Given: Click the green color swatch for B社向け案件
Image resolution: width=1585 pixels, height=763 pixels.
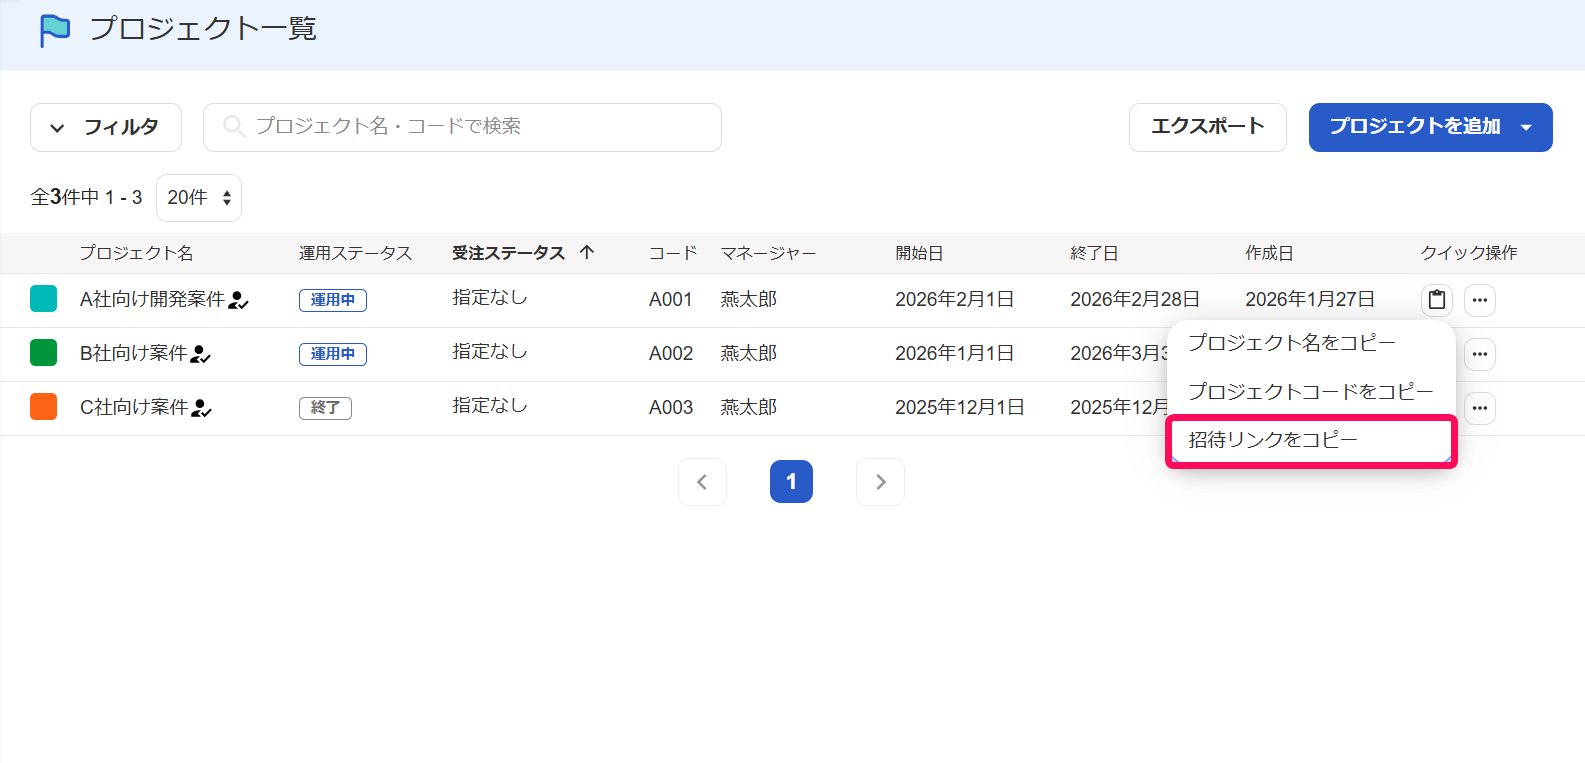Looking at the screenshot, I should click(43, 353).
